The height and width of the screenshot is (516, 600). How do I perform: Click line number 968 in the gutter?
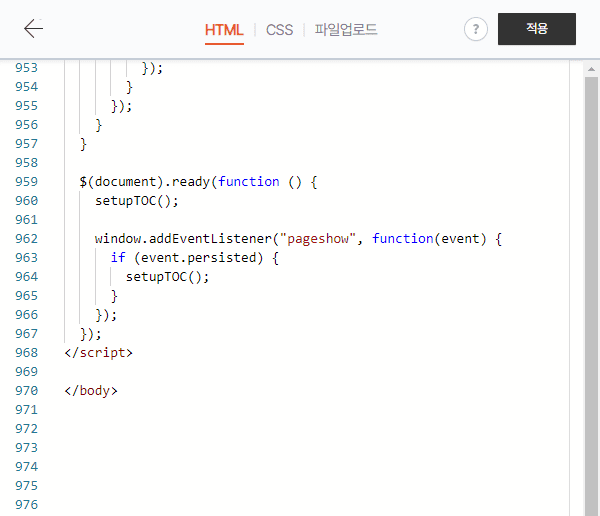pyautogui.click(x=26, y=353)
